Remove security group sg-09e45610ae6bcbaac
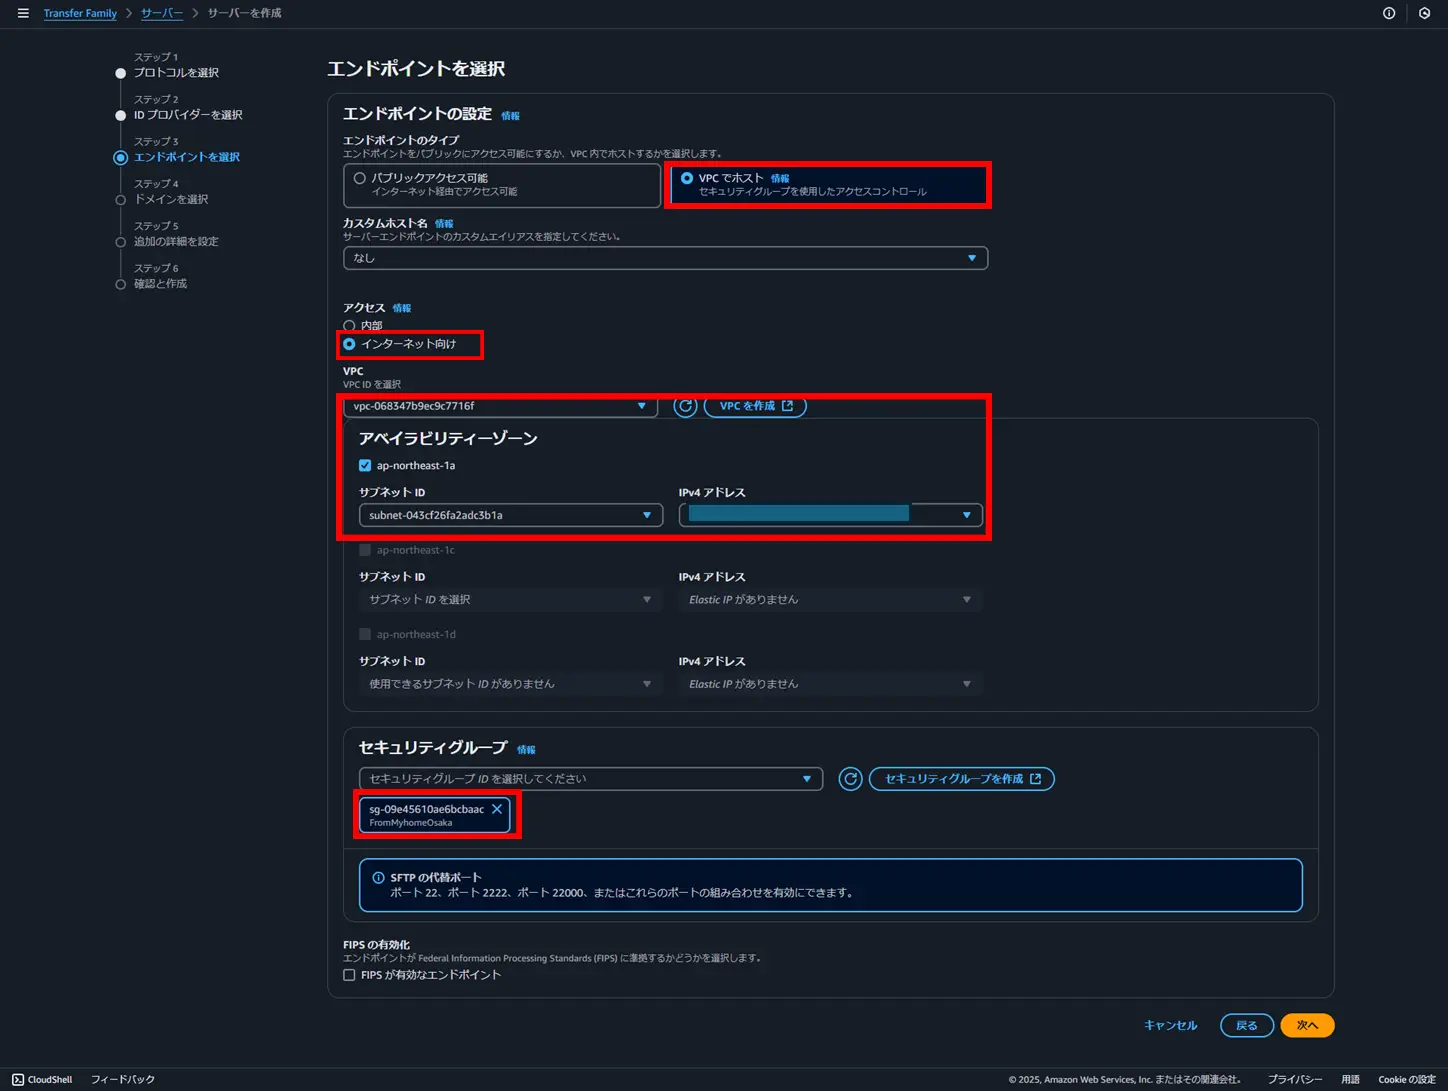Viewport: 1448px width, 1091px height. tap(497, 809)
